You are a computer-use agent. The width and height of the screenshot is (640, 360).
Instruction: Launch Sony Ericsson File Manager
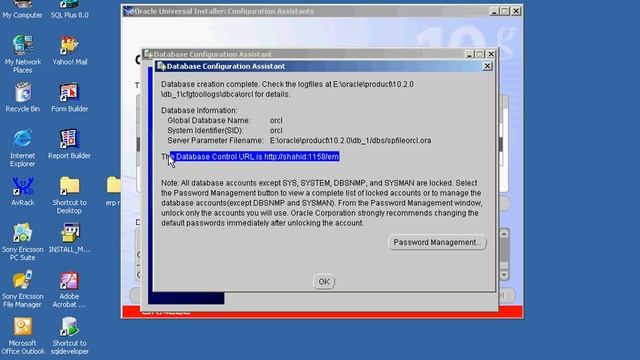(x=22, y=289)
